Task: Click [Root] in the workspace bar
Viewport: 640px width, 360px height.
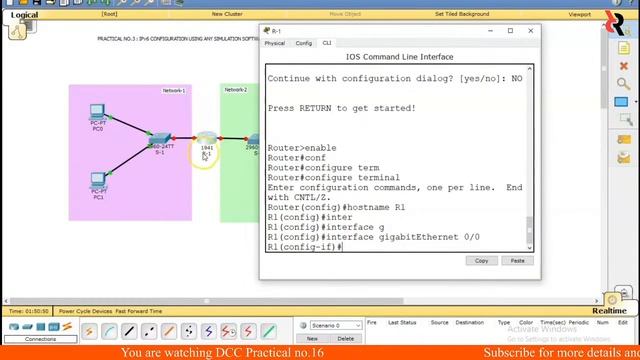Action: [109, 14]
